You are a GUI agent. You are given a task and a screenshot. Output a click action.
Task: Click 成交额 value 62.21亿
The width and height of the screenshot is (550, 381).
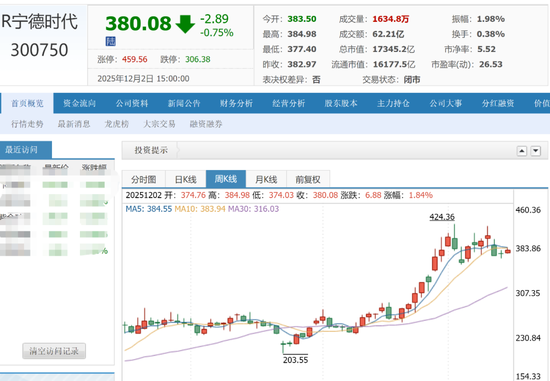388,34
